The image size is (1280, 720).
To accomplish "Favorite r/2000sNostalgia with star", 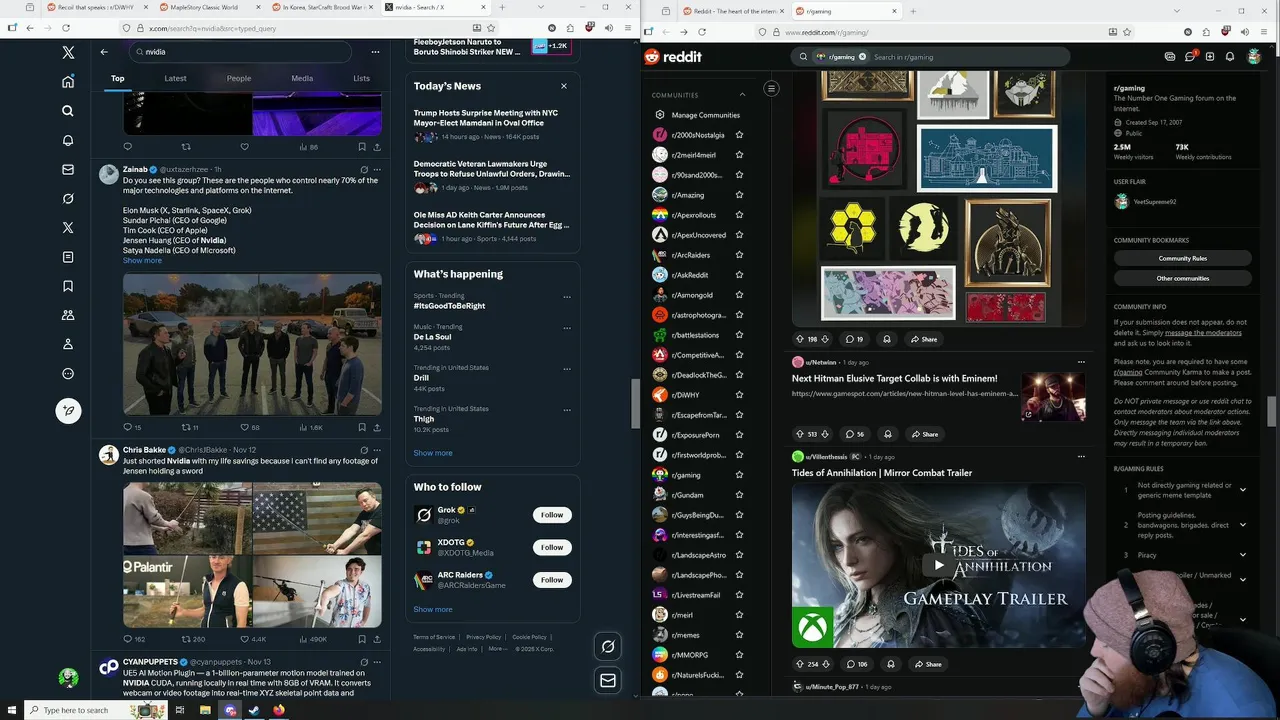I will [x=739, y=135].
